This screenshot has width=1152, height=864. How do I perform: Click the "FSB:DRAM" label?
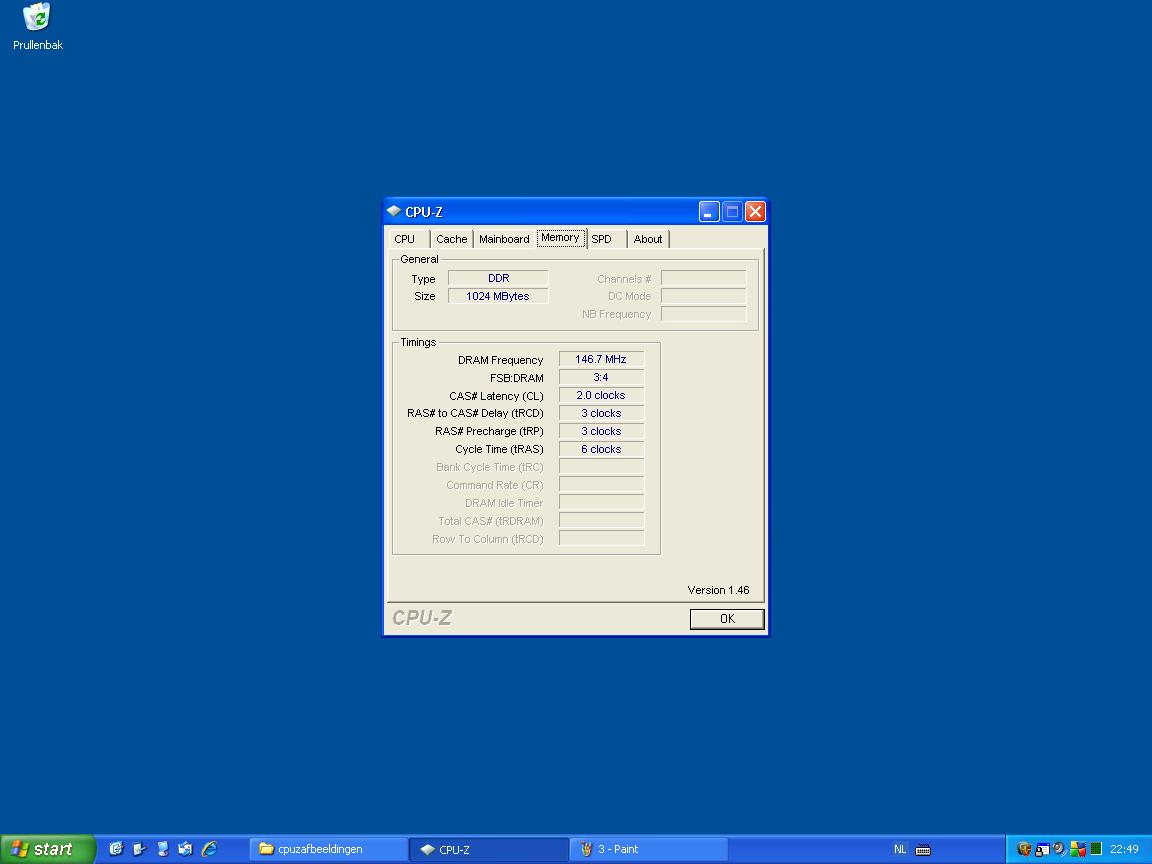pyautogui.click(x=516, y=378)
